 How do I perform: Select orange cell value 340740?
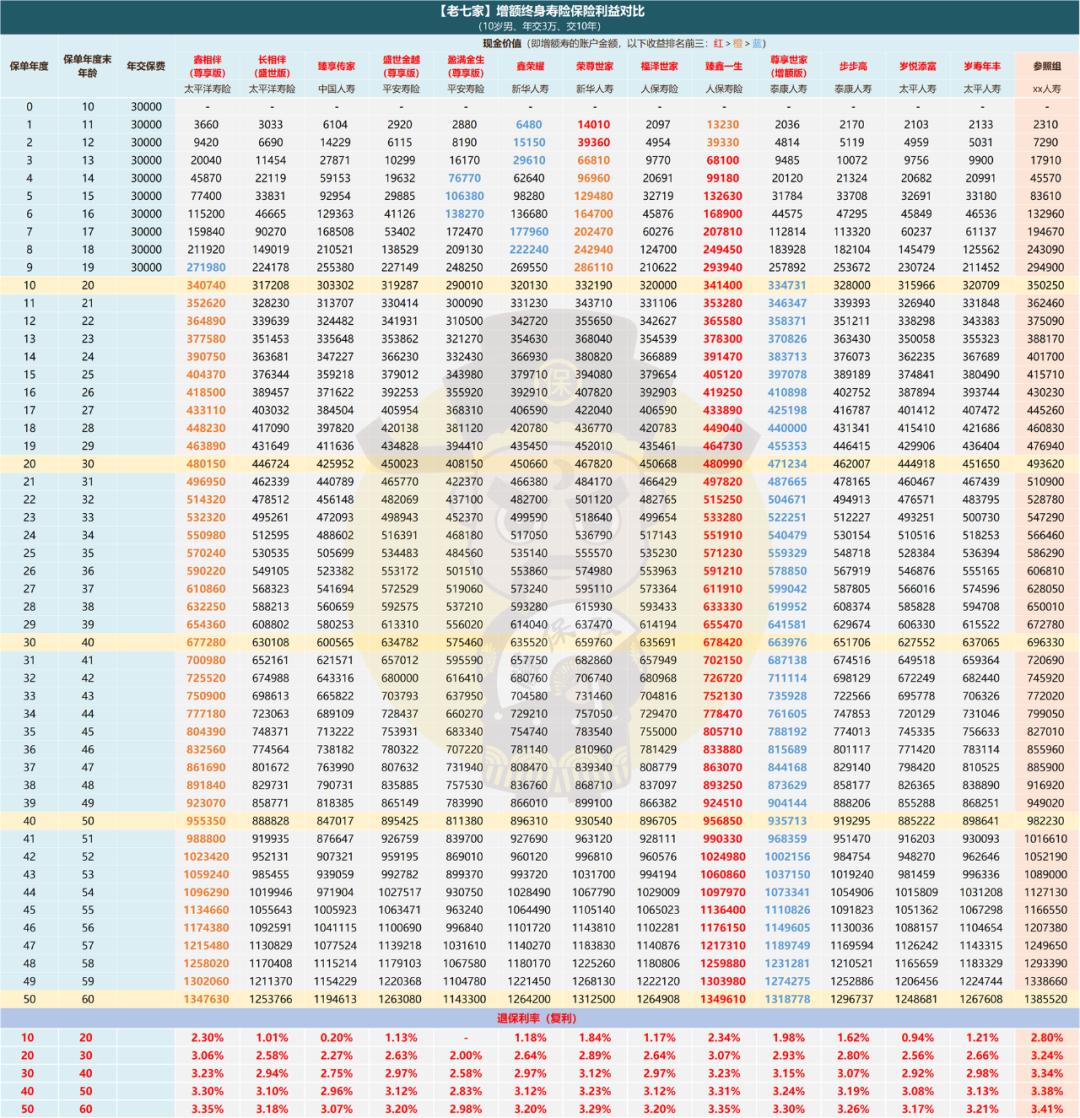[206, 285]
